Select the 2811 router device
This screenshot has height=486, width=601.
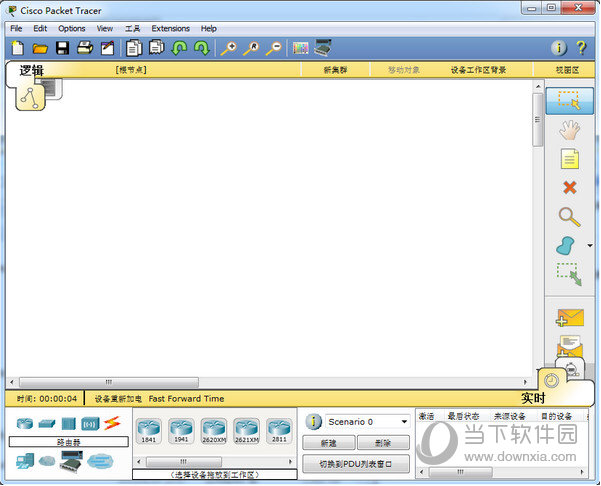tap(279, 431)
